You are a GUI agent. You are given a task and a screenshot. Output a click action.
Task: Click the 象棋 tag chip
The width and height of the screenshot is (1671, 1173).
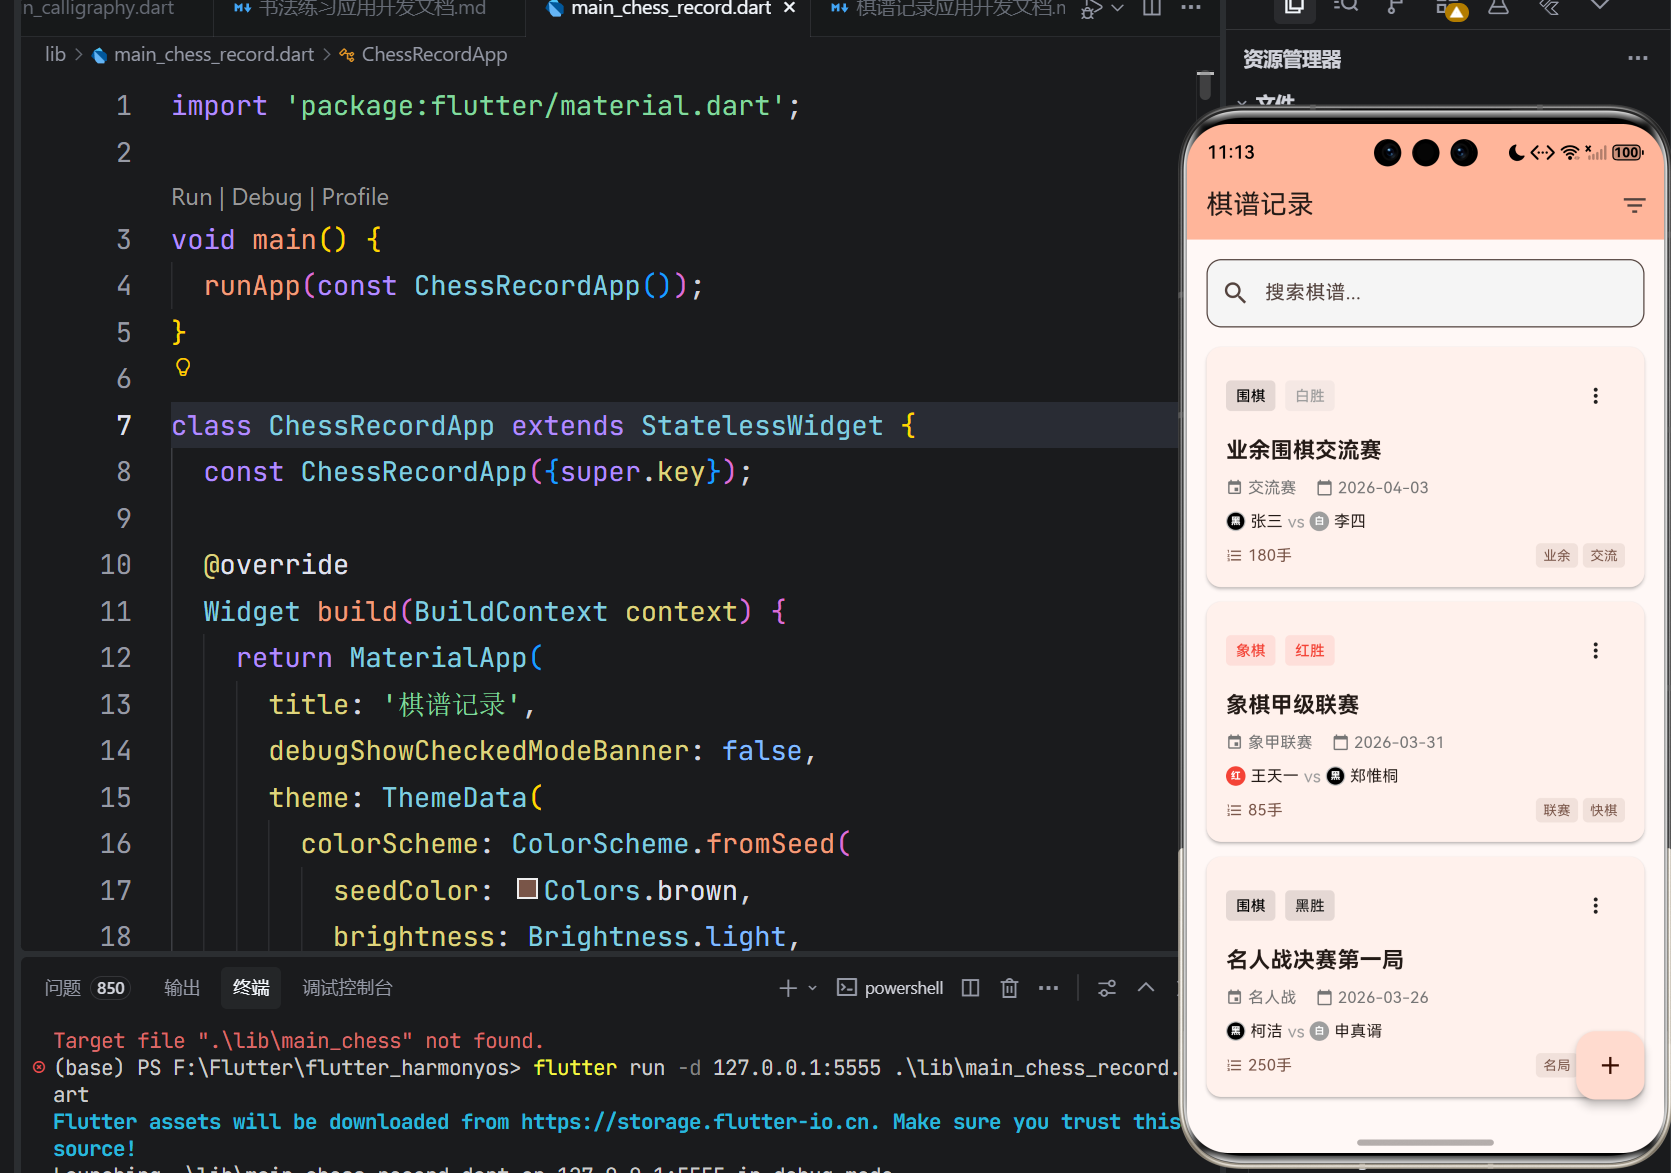click(x=1250, y=651)
